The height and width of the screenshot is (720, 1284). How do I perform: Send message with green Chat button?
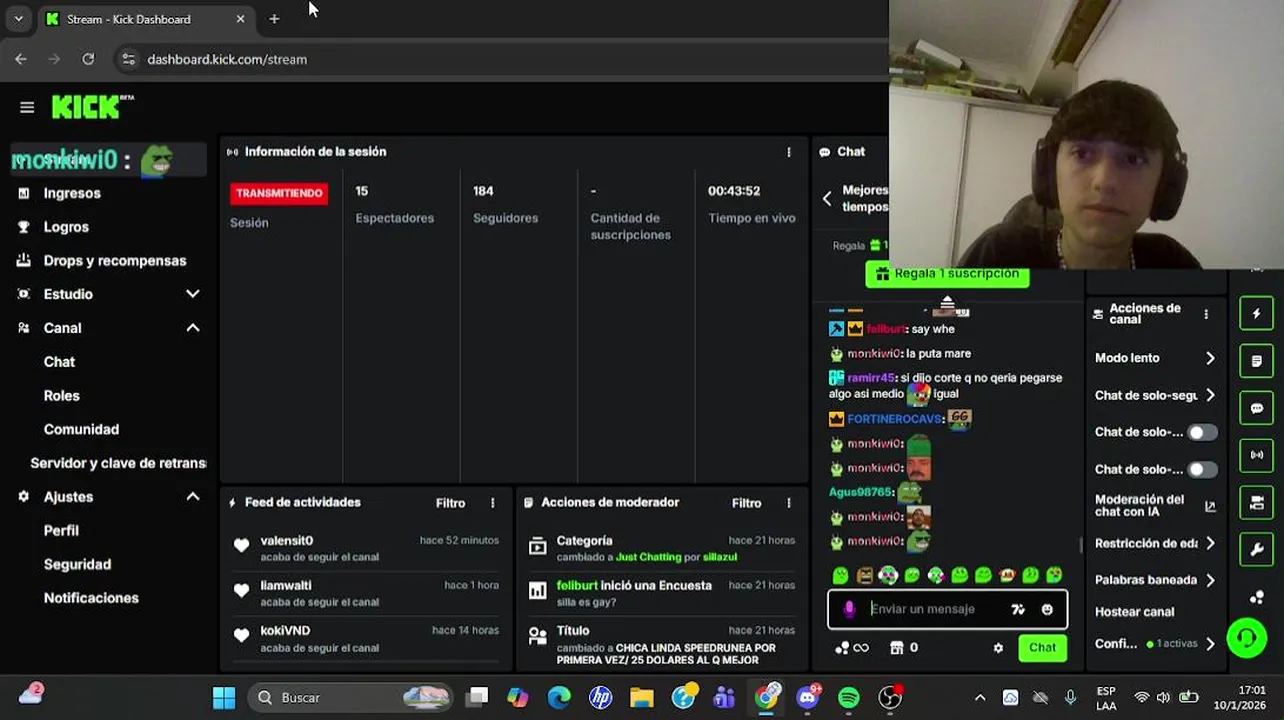pyautogui.click(x=1042, y=648)
